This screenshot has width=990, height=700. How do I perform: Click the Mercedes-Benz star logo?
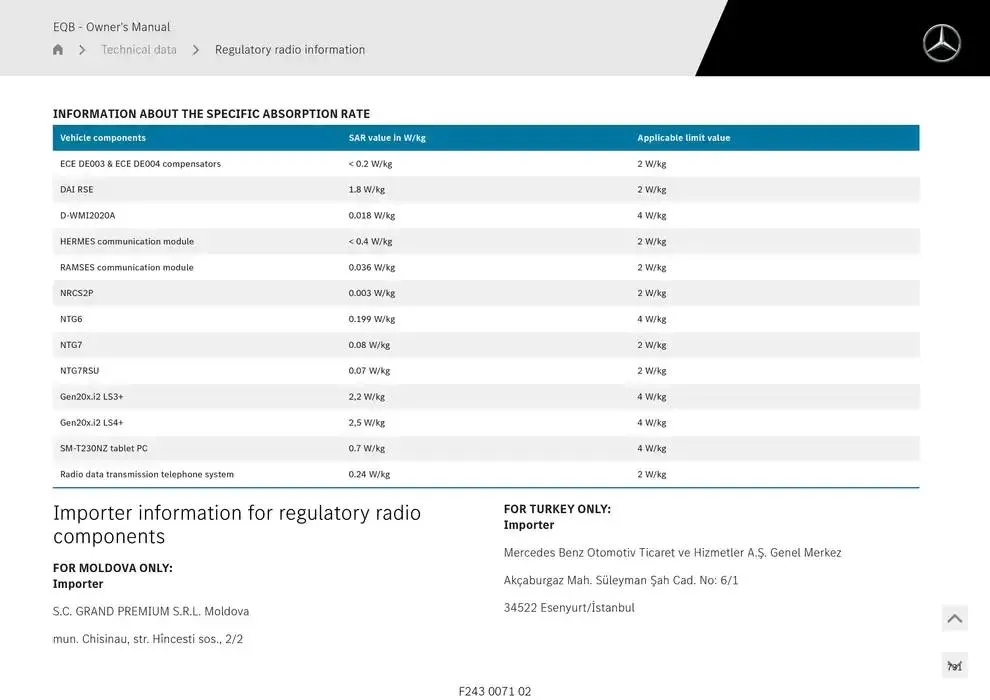click(x=941, y=44)
